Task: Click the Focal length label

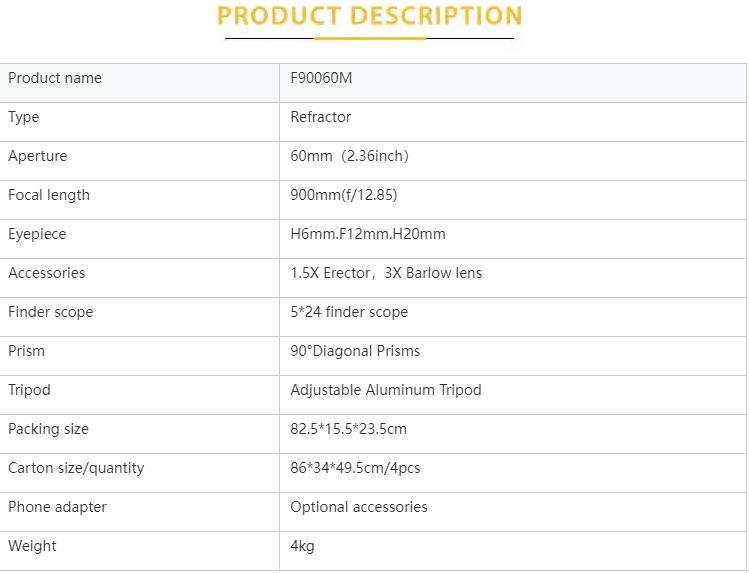Action: tap(49, 195)
